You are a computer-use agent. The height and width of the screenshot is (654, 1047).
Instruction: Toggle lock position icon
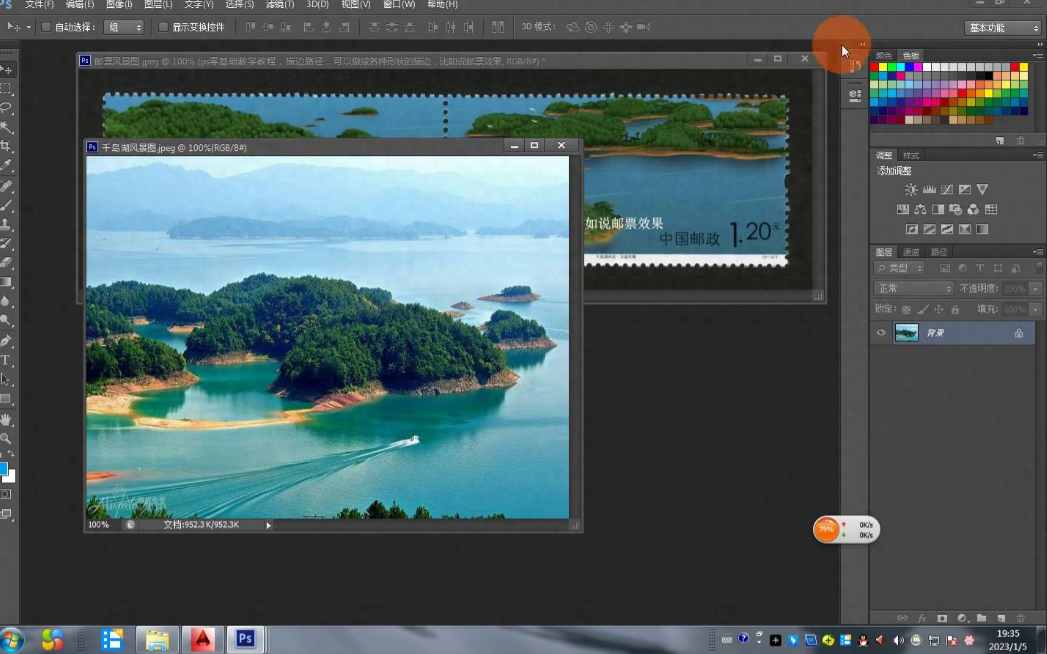pyautogui.click(x=938, y=309)
